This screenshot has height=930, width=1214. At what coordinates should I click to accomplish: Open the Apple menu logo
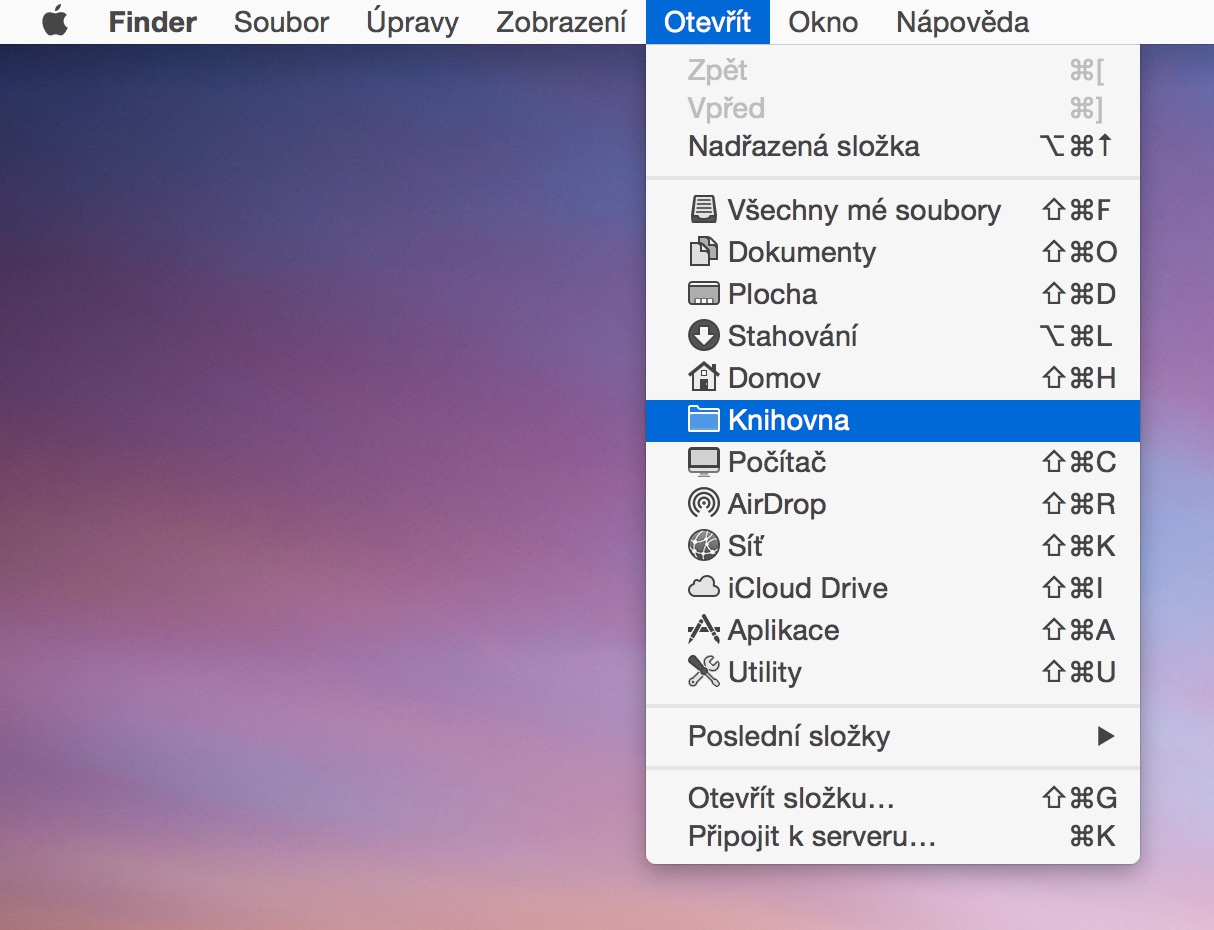55,22
